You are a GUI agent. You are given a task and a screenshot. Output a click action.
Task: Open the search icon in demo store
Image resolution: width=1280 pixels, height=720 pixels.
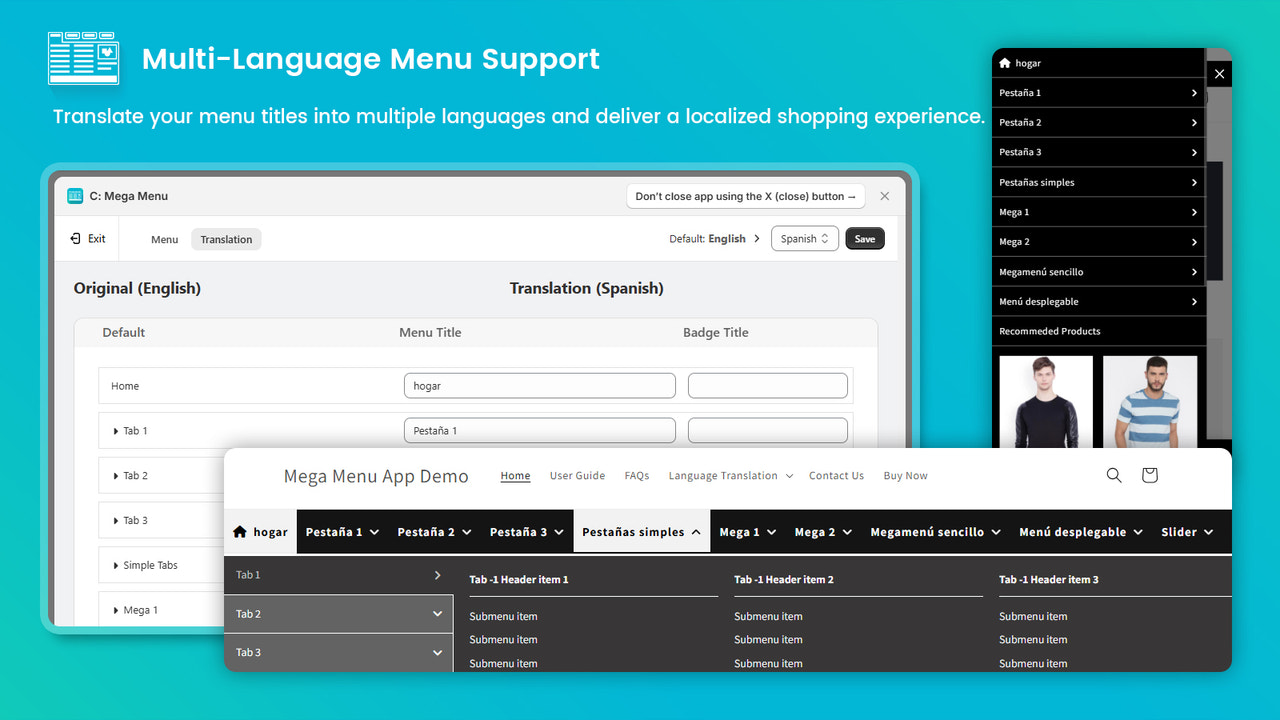tap(1114, 475)
